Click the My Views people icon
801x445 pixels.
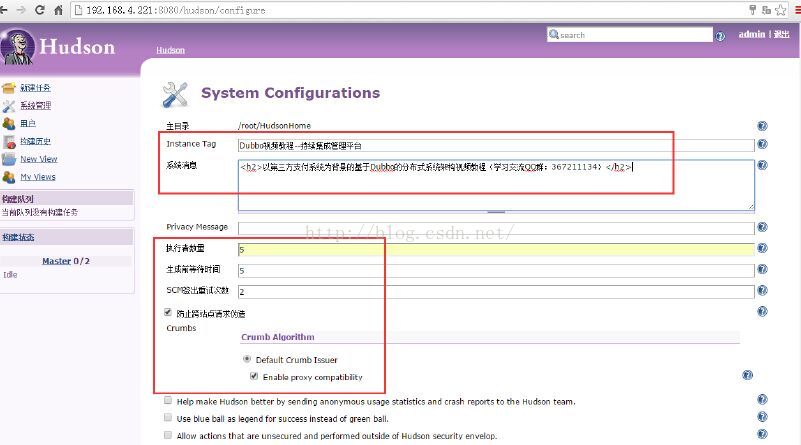tap(9, 177)
